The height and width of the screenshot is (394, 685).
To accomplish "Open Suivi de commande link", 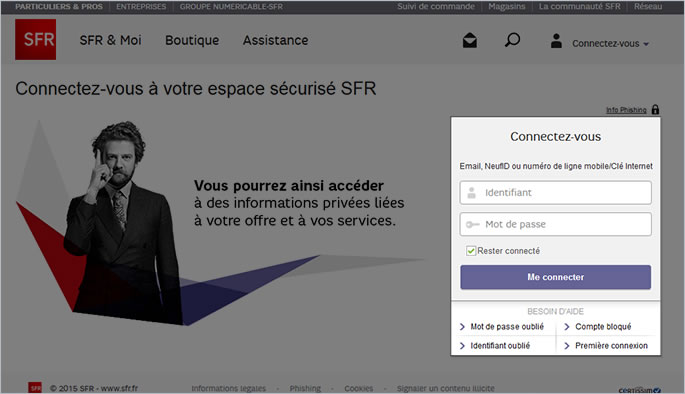I will 436,7.
